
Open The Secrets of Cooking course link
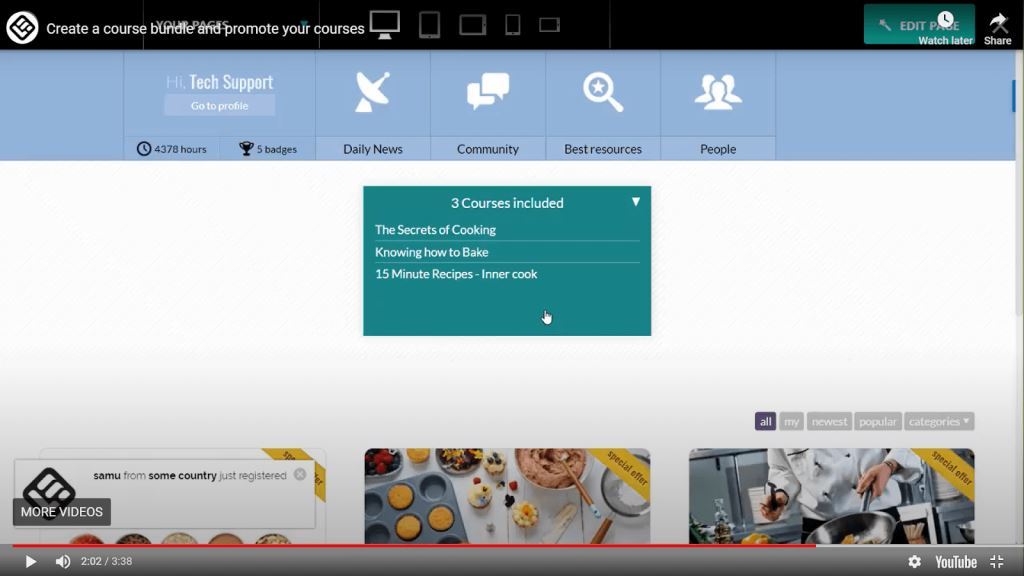435,230
